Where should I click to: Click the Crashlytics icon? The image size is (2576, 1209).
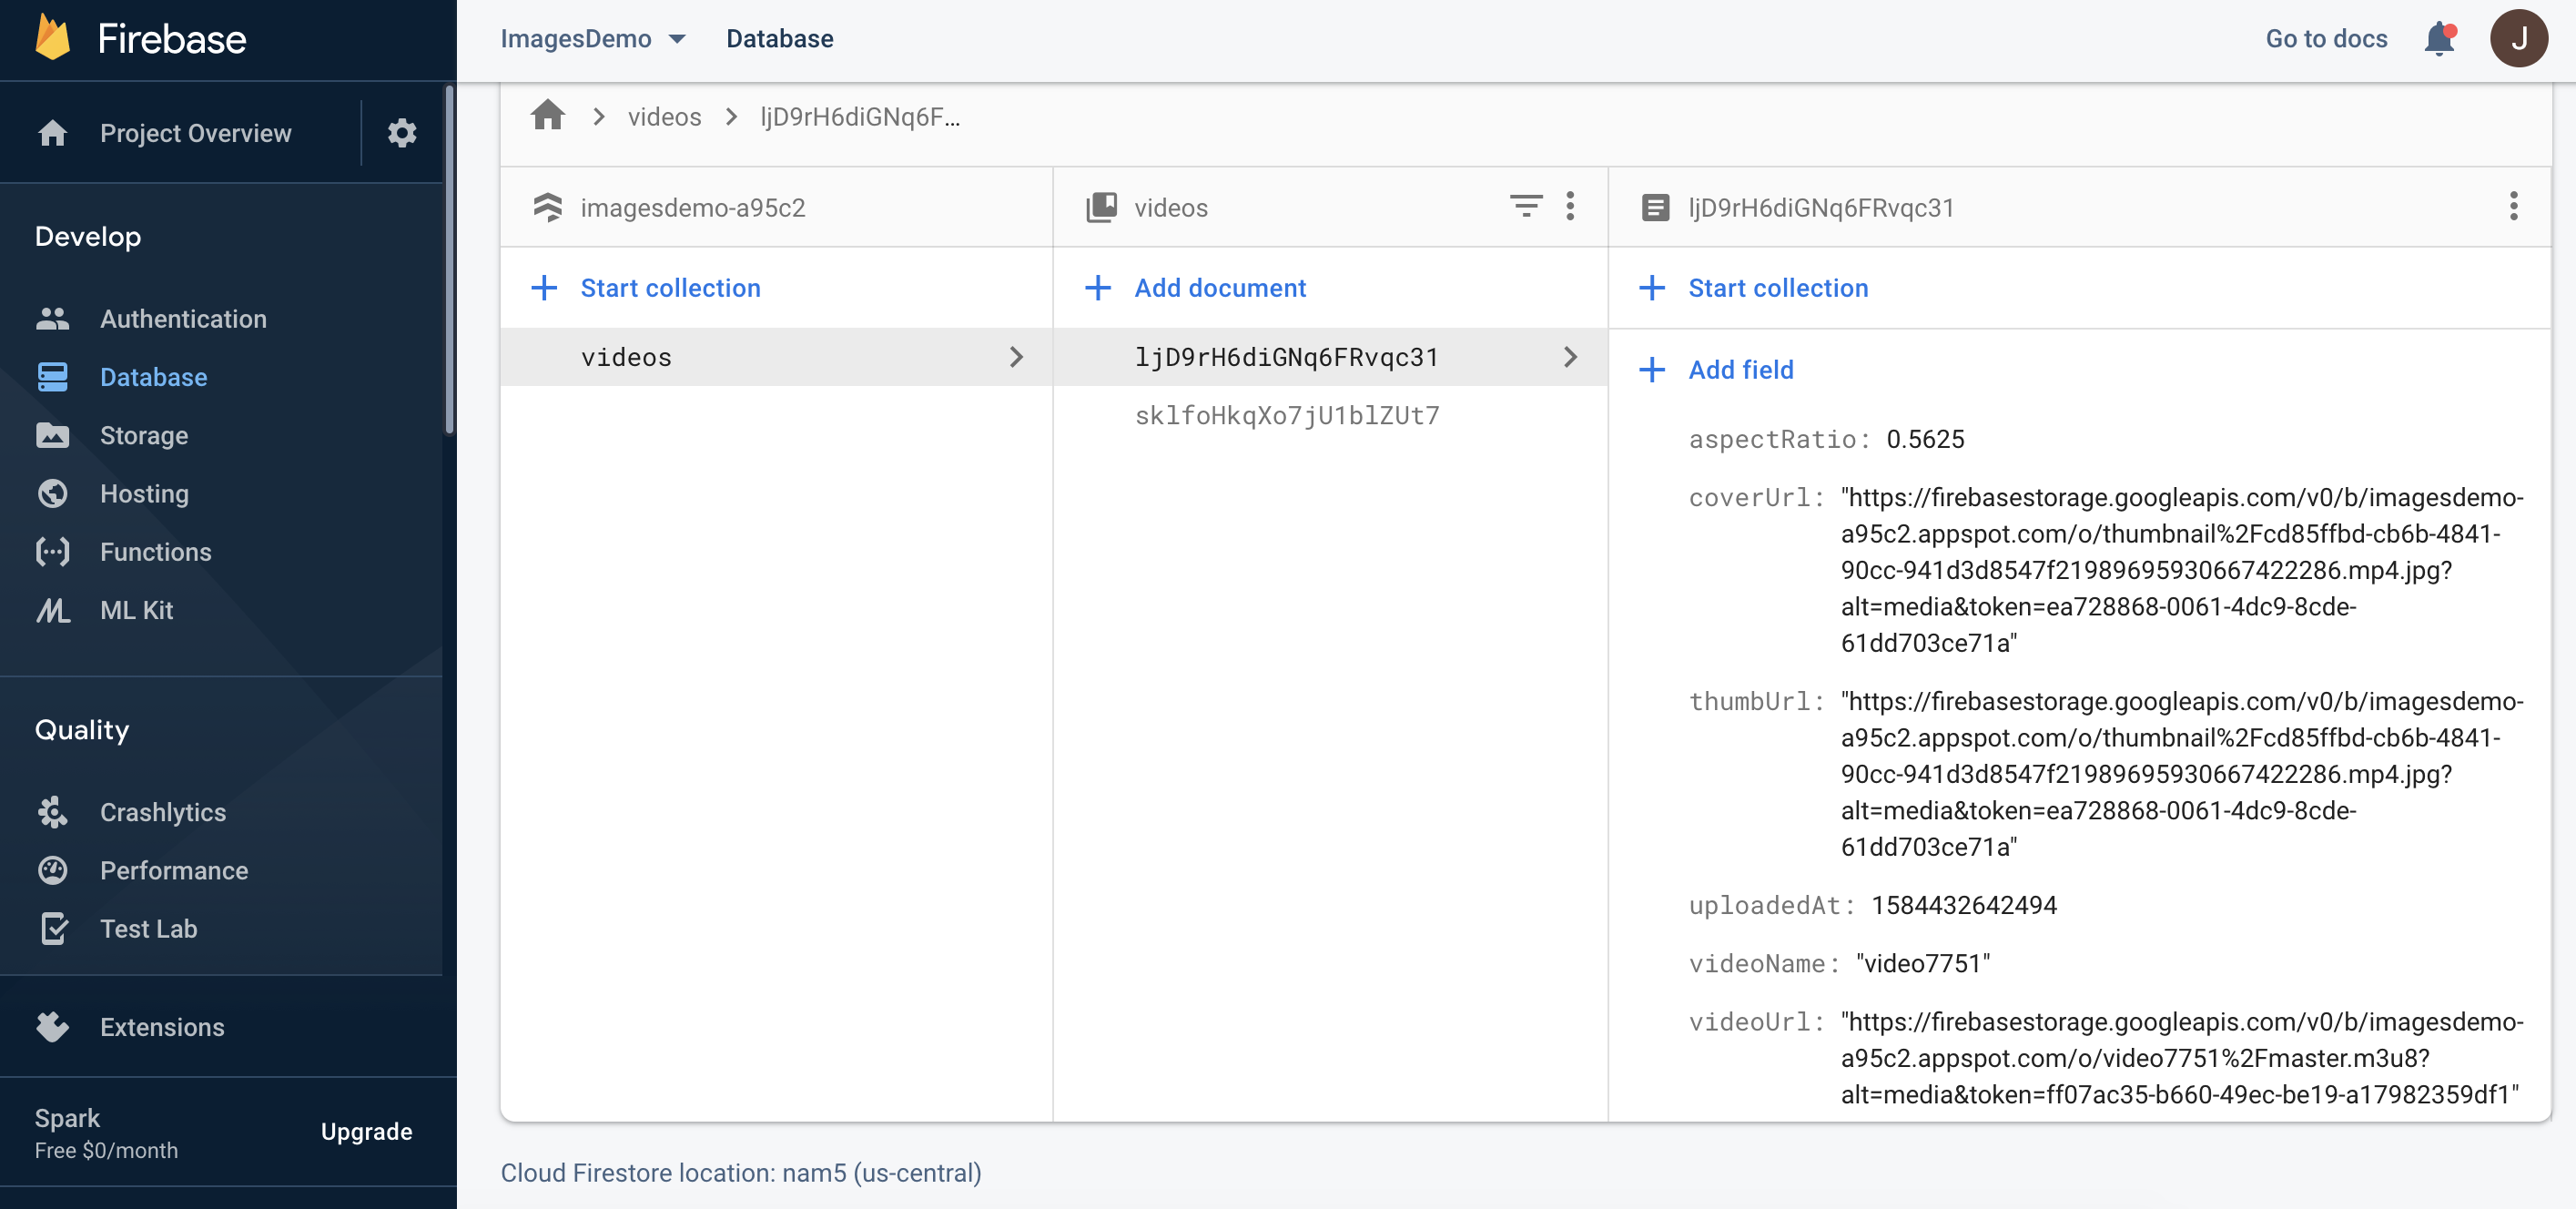(x=53, y=812)
